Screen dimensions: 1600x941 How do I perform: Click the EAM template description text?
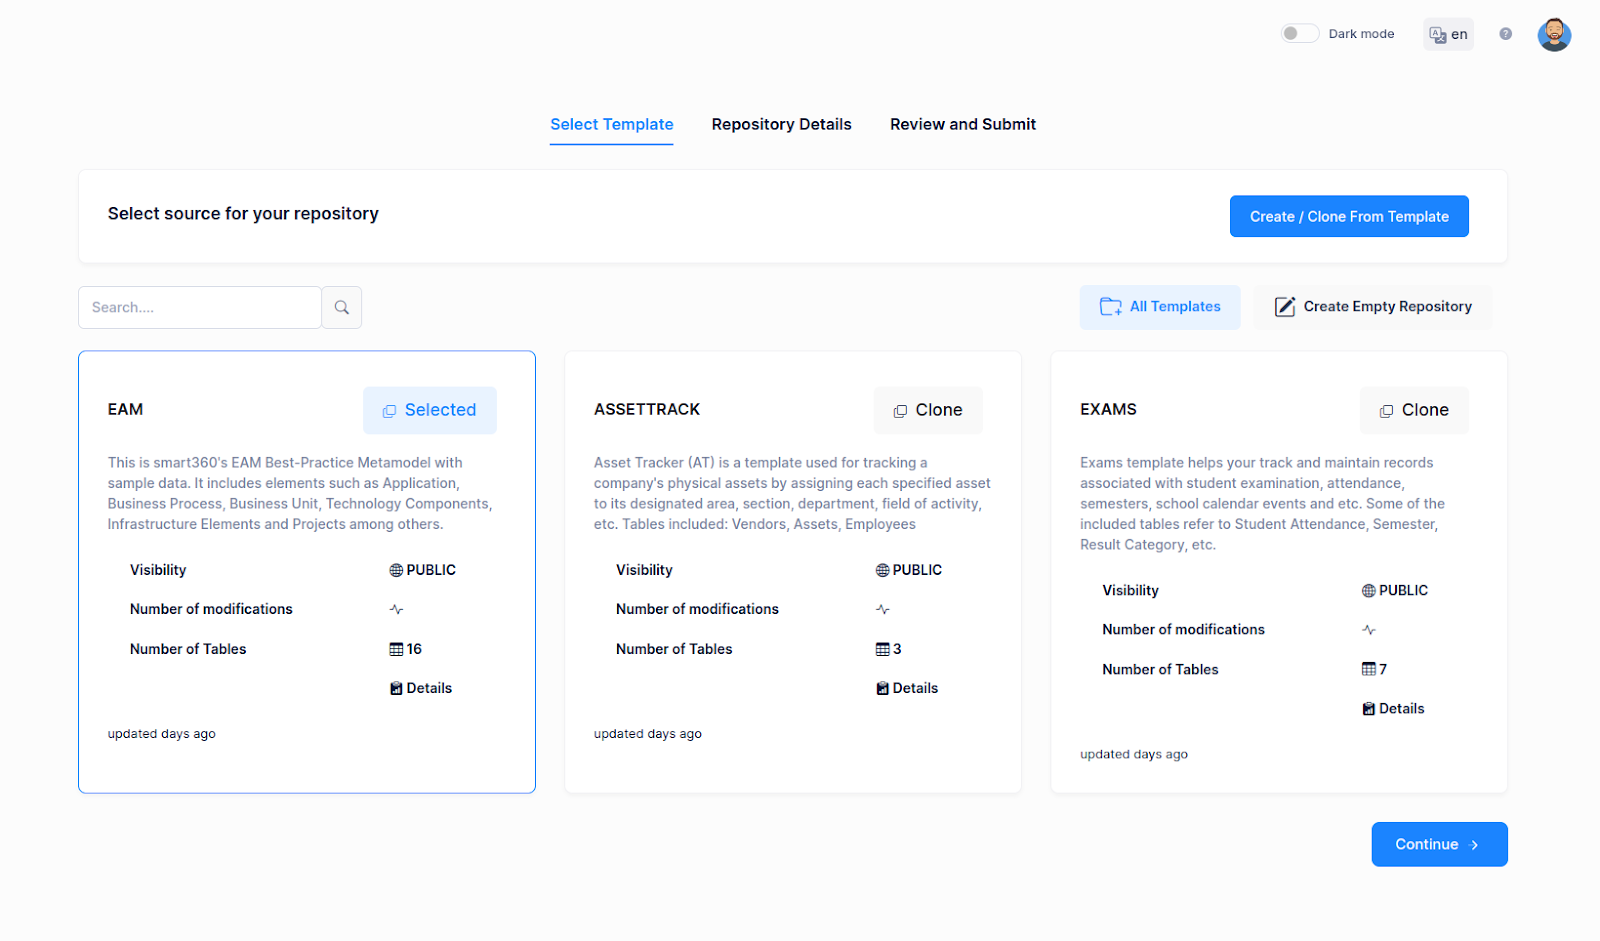pyautogui.click(x=300, y=493)
